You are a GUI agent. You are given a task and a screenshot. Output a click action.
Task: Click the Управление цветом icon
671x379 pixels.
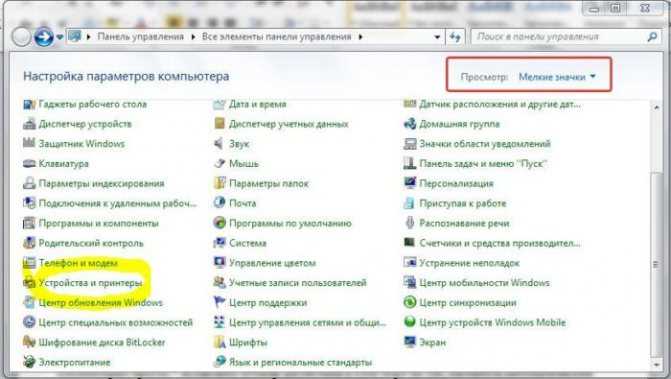pos(219,263)
